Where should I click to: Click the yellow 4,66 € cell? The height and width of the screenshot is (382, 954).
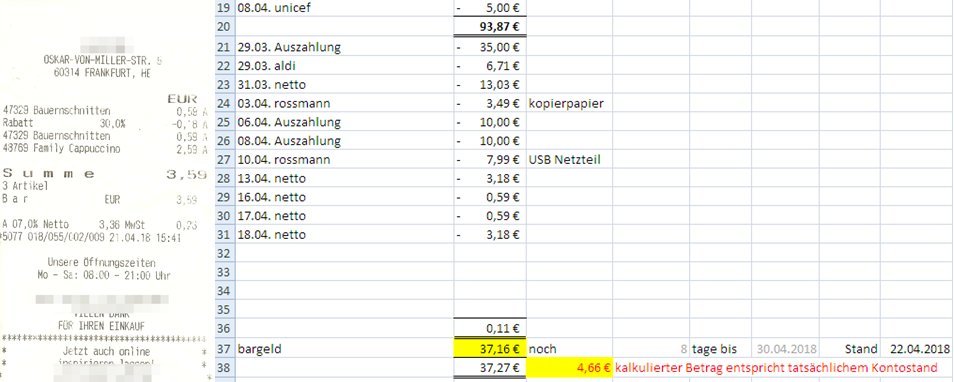[569, 367]
